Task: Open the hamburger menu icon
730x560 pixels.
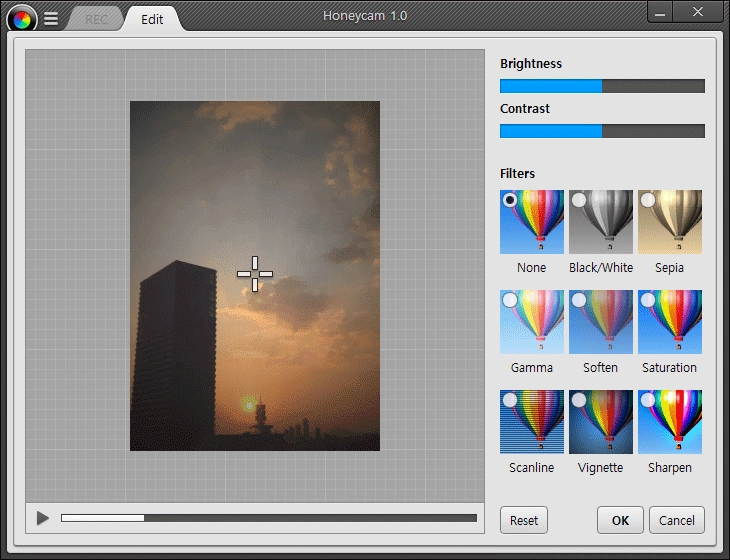Action: pyautogui.click(x=51, y=19)
